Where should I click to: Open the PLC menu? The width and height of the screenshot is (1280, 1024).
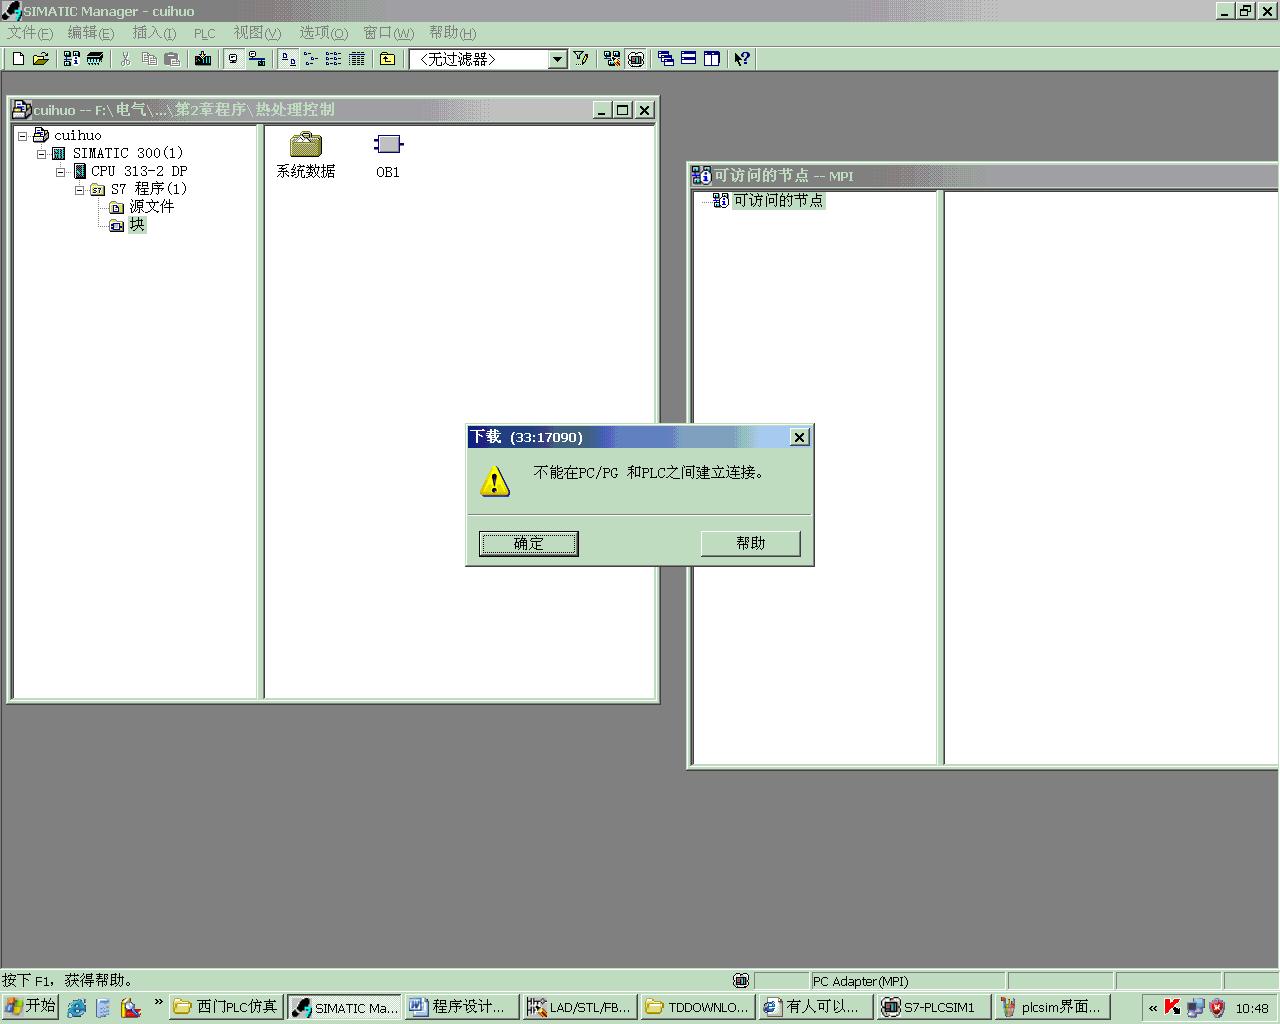click(x=204, y=33)
